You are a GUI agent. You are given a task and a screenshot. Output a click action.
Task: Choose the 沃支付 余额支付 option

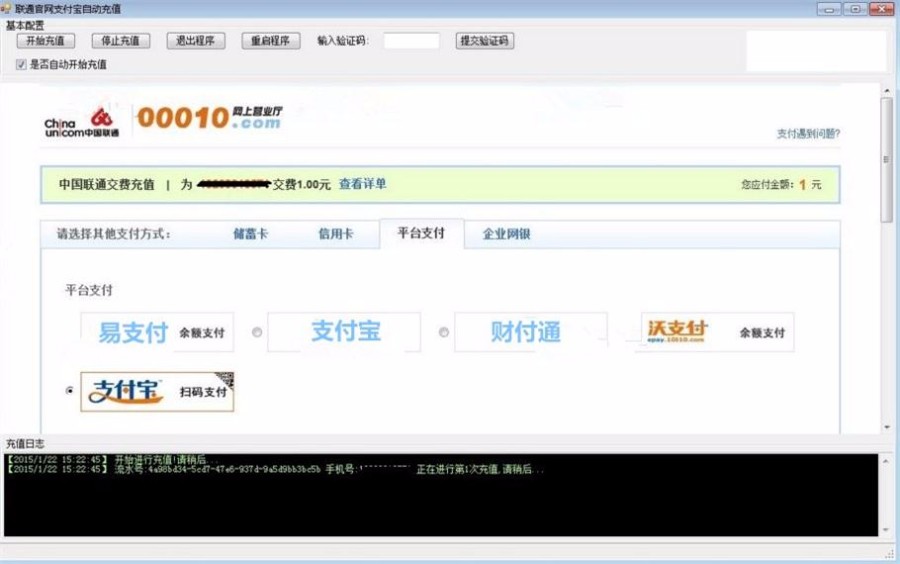click(x=717, y=332)
